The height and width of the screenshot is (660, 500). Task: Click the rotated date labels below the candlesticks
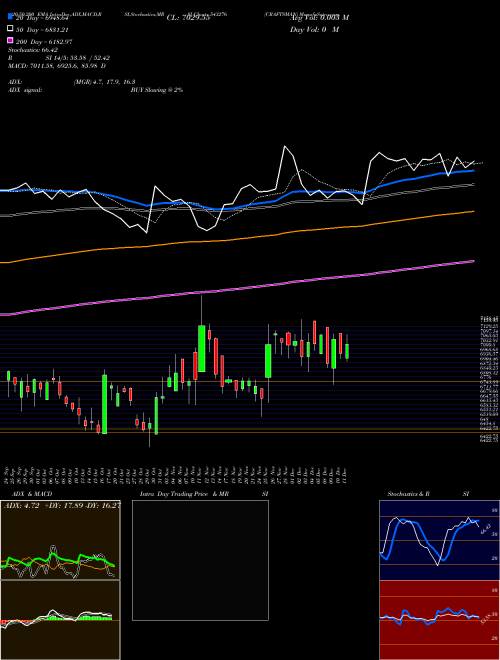[176, 475]
